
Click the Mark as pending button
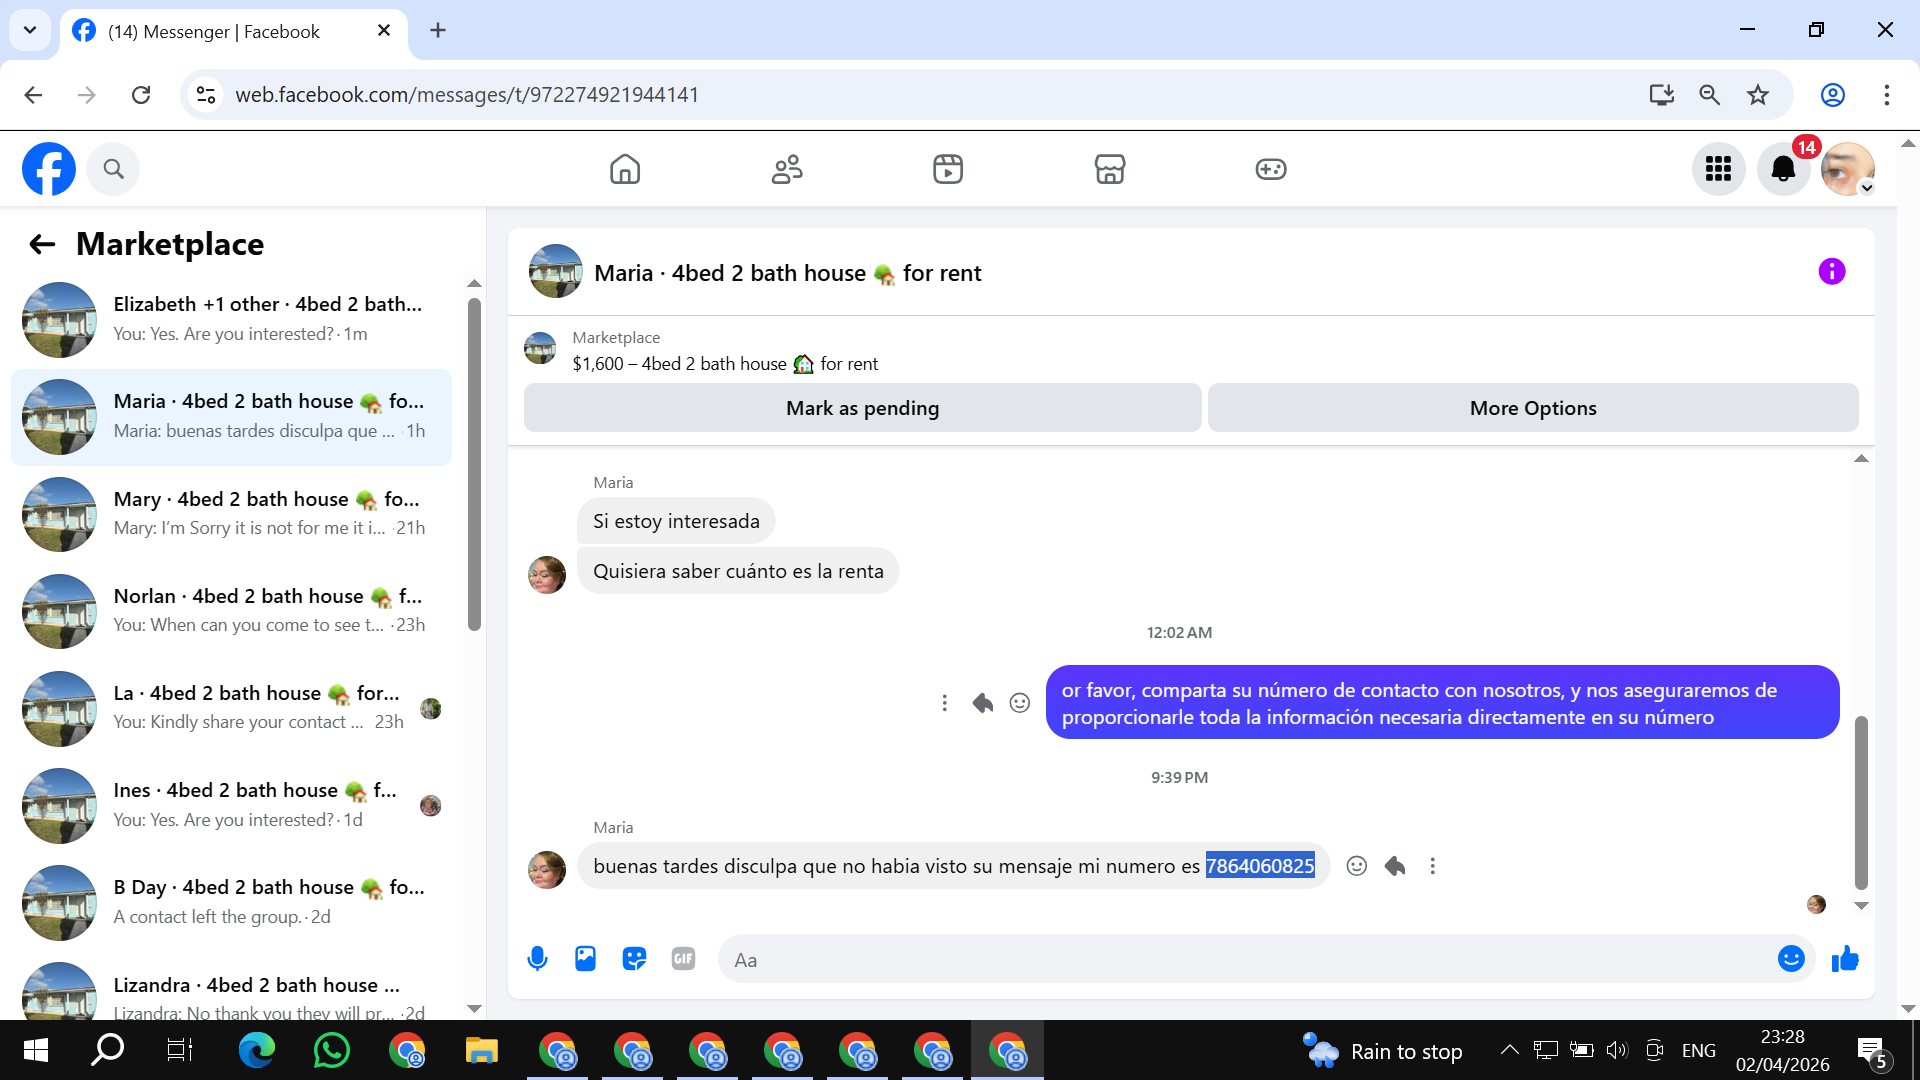[862, 408]
